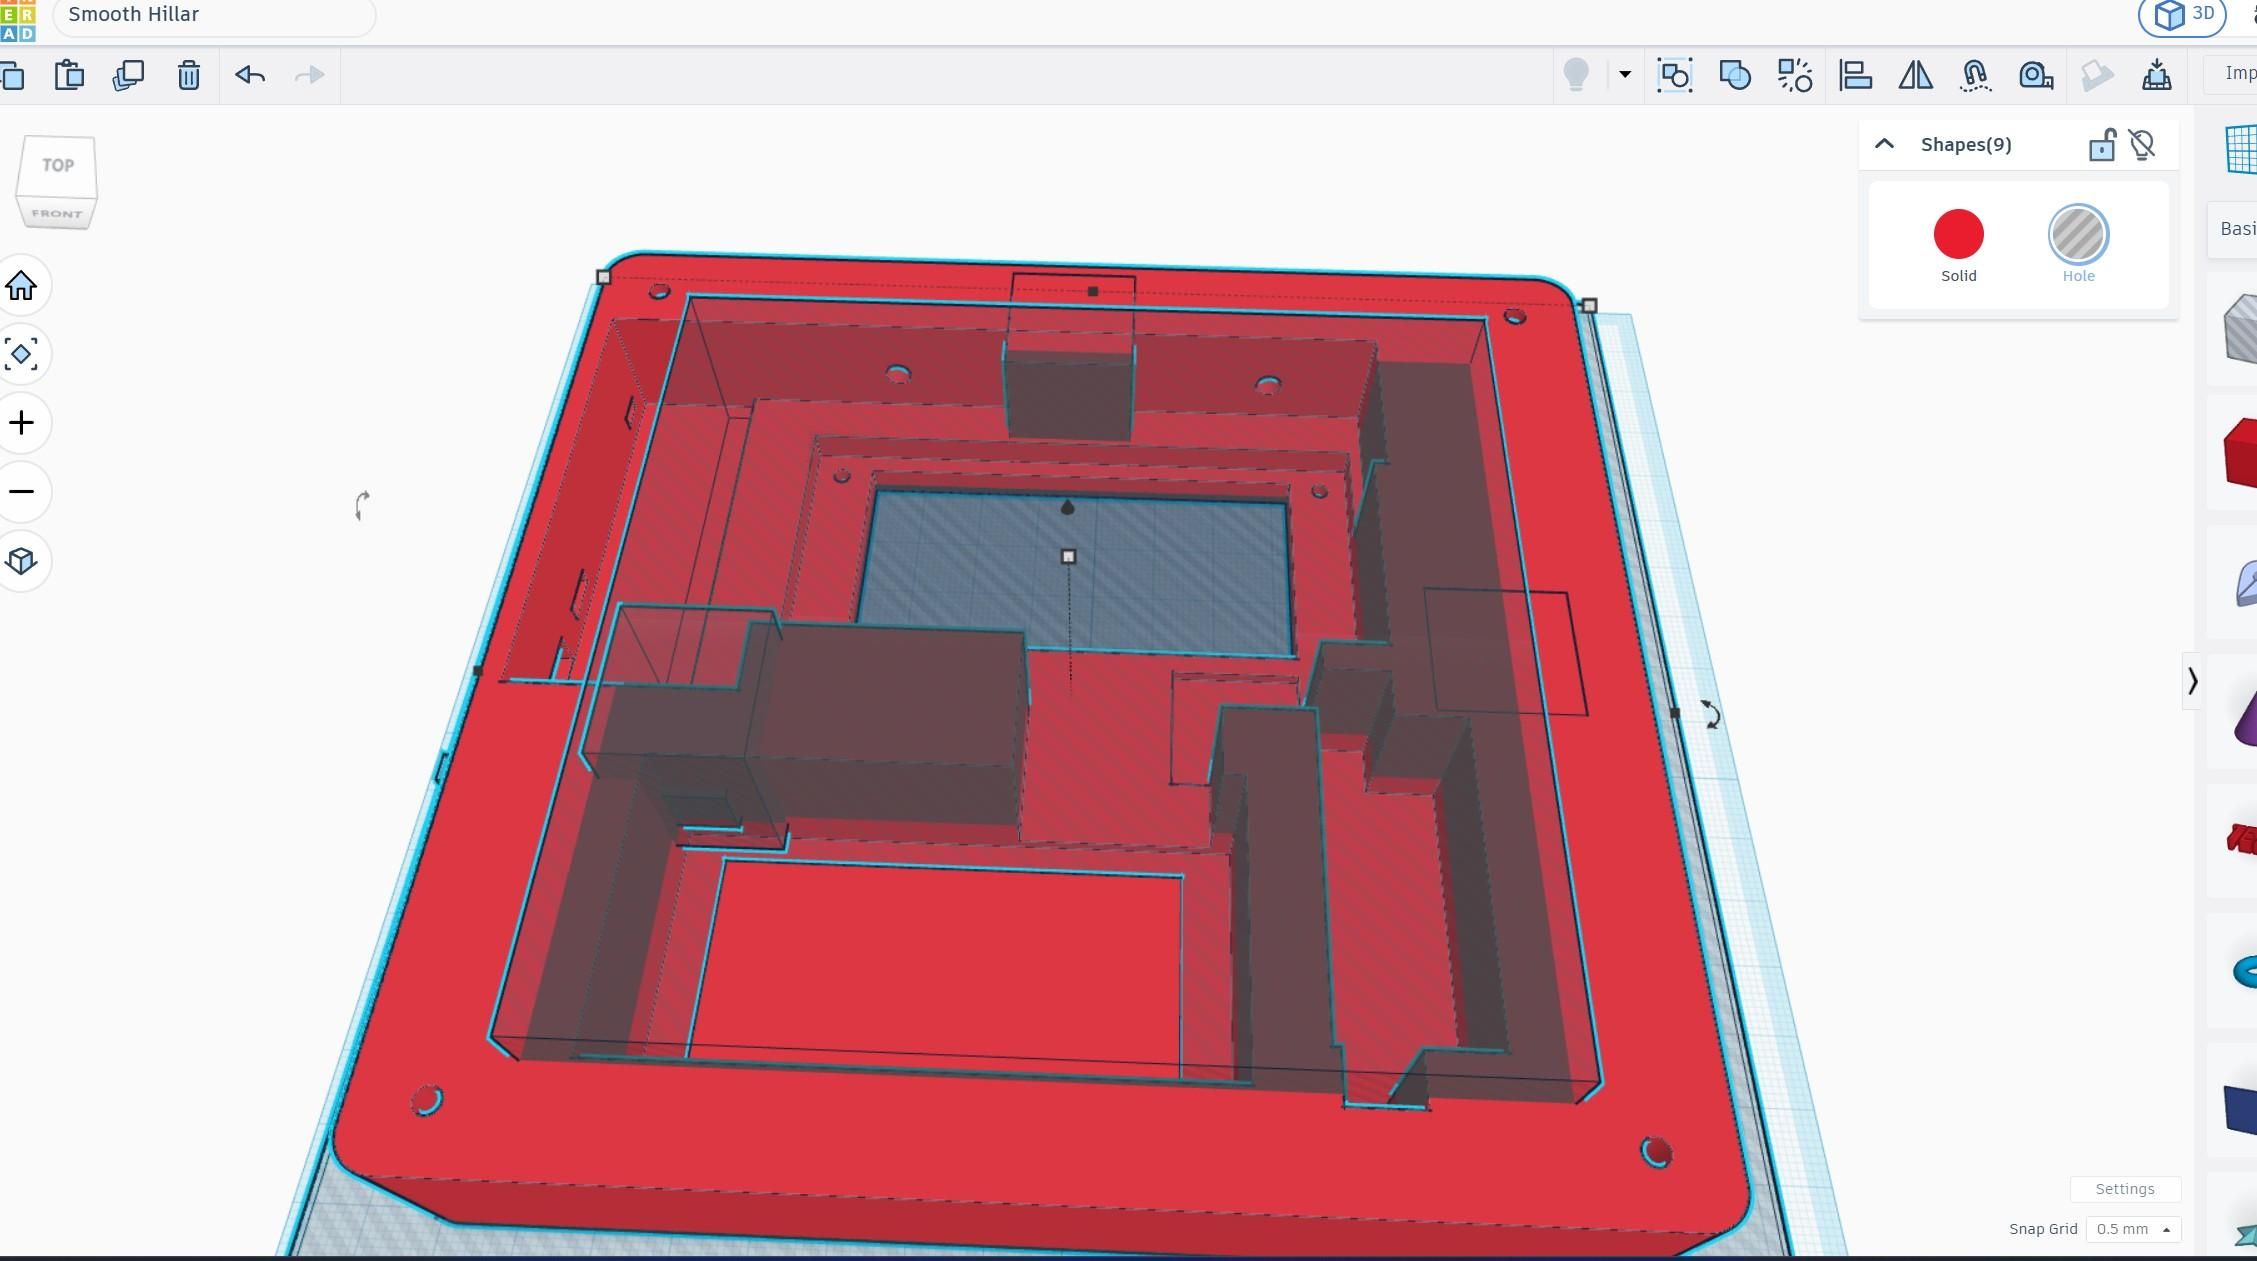
Task: Click the curved rotate handle left of model
Action: click(362, 505)
